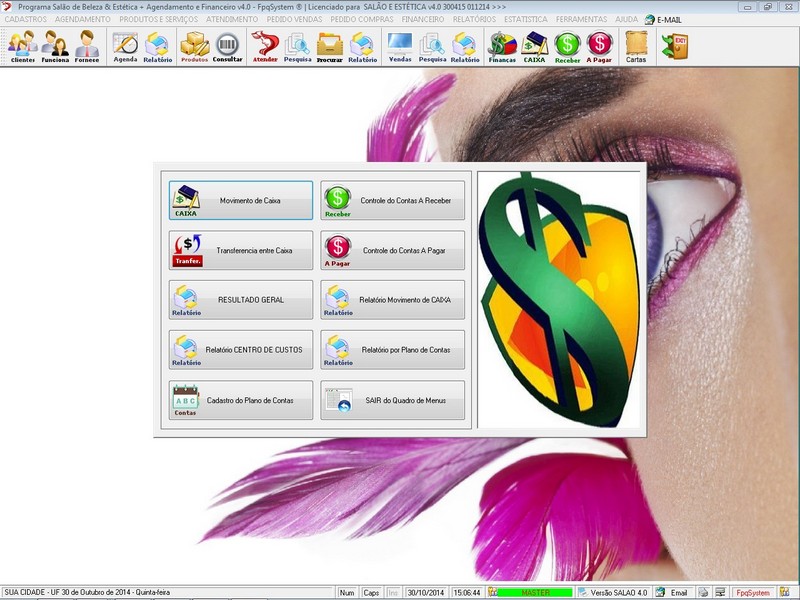Click the exit door toolbar icon

point(674,46)
